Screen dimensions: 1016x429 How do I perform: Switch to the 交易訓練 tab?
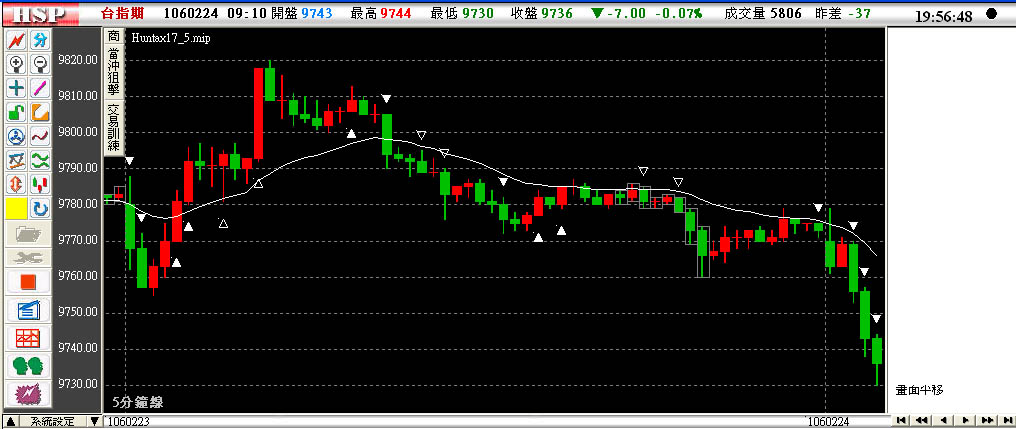tap(113, 127)
